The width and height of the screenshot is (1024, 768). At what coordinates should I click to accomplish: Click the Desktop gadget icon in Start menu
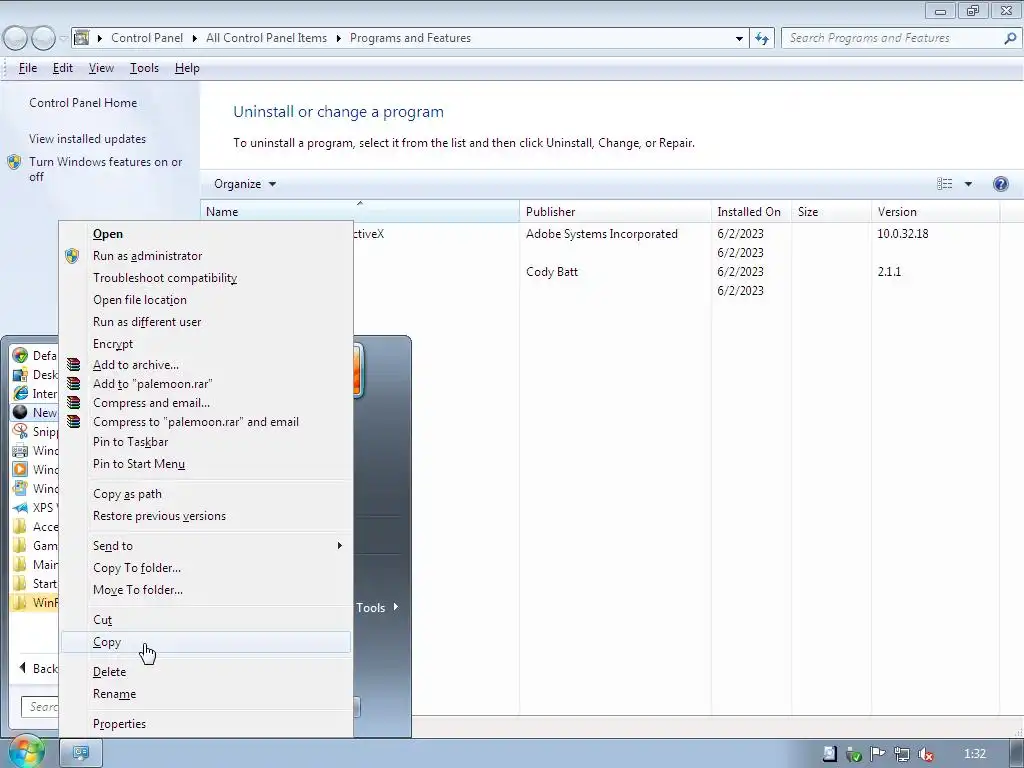[20, 374]
